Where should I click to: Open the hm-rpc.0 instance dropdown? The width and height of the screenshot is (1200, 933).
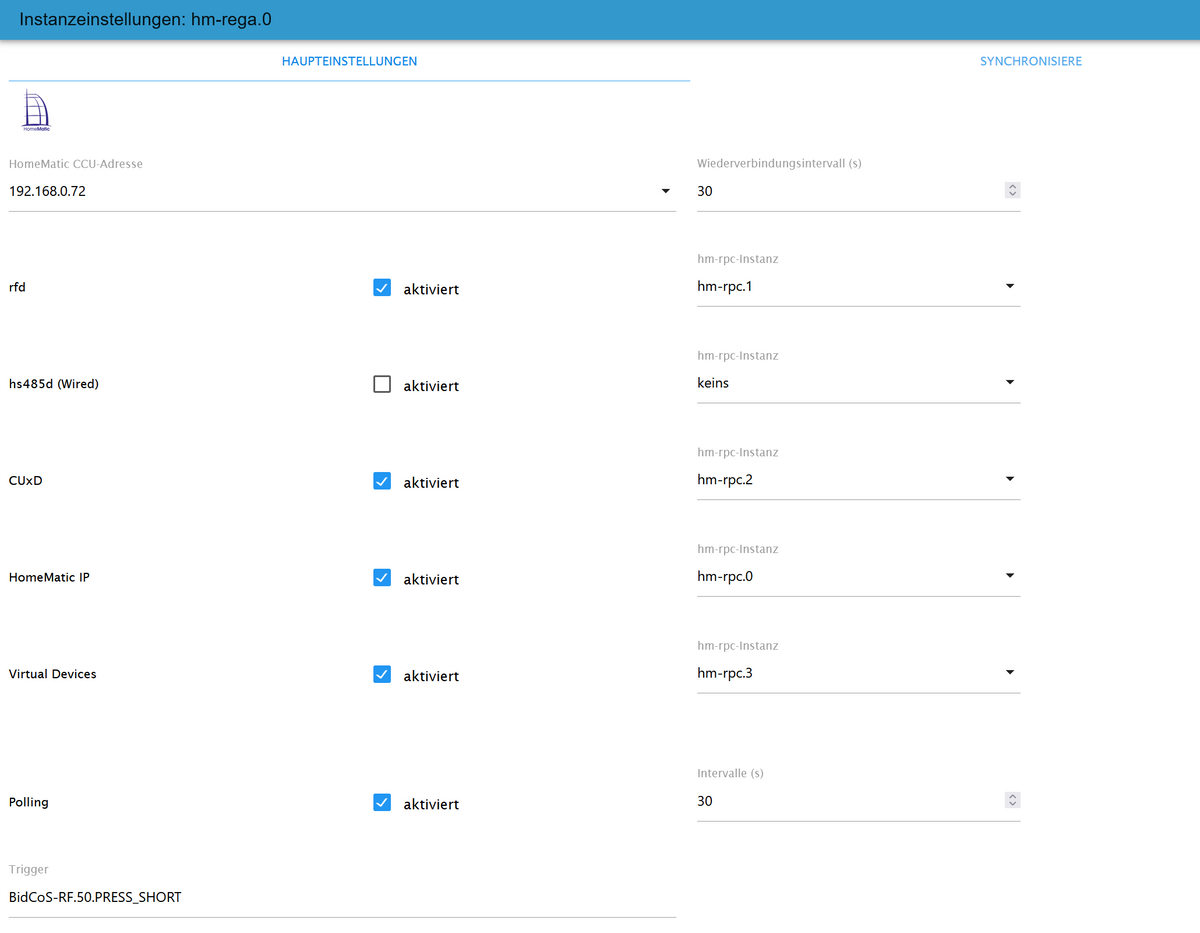(858, 576)
